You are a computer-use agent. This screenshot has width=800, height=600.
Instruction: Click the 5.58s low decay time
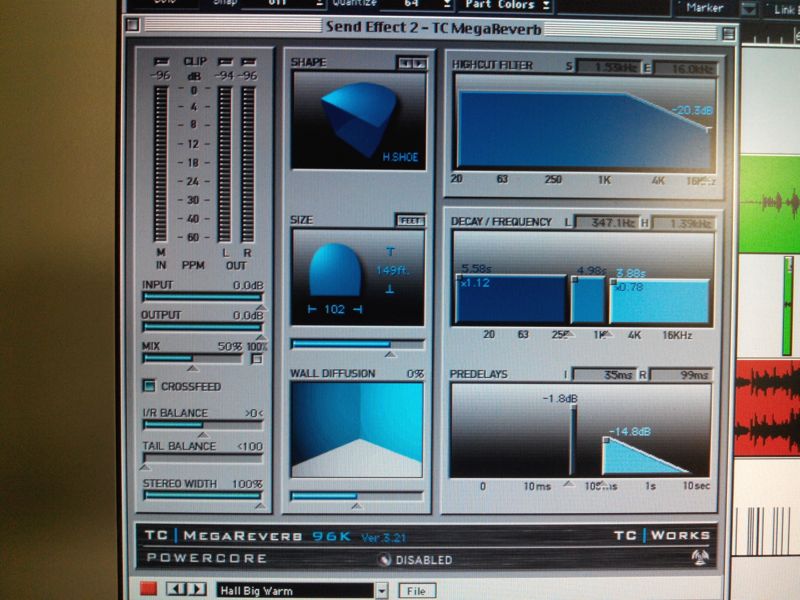coord(476,268)
